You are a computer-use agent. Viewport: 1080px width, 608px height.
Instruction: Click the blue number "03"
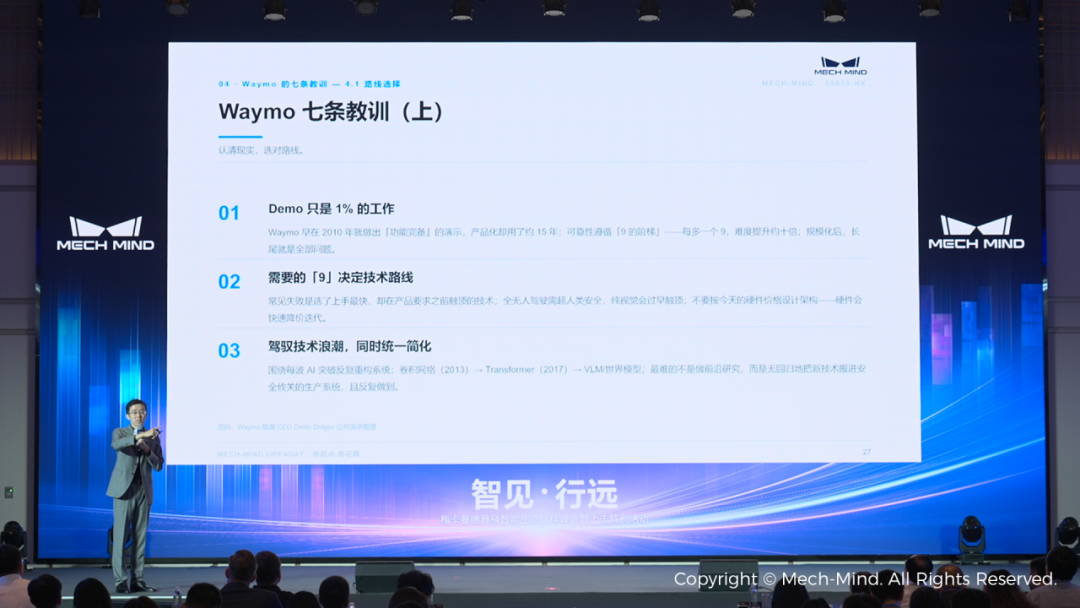click(x=229, y=350)
